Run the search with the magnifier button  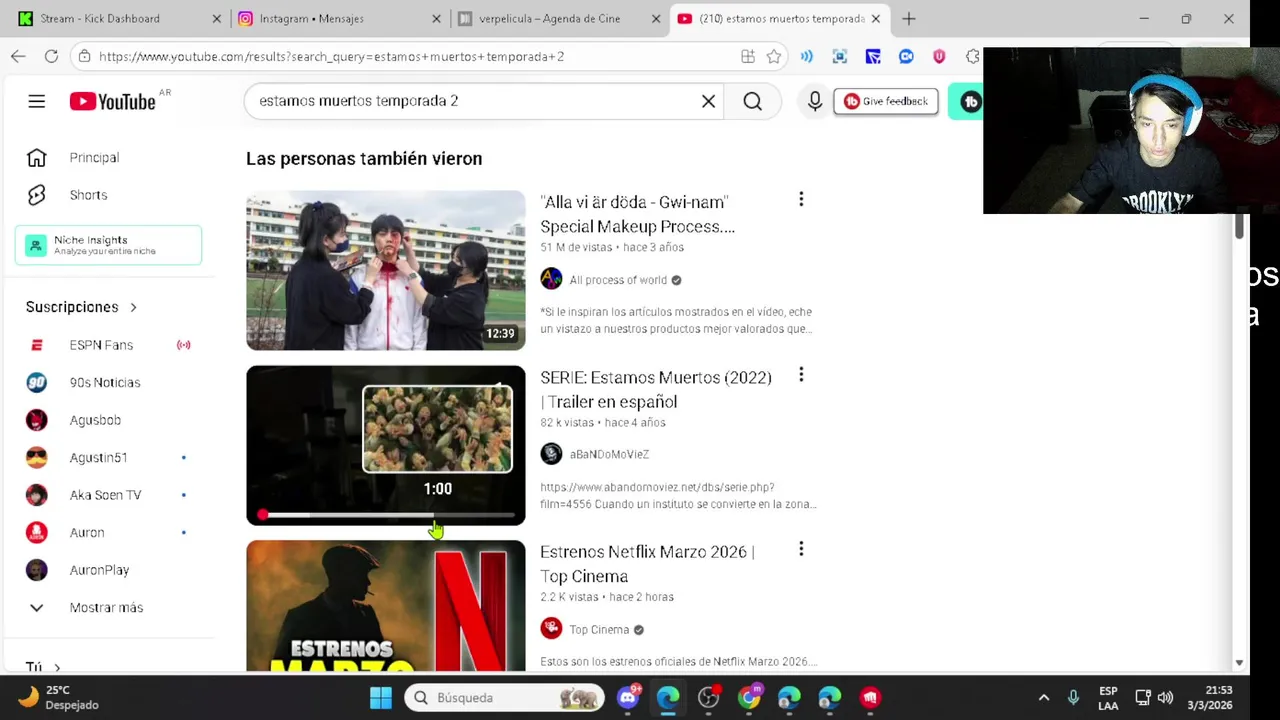coord(753,101)
